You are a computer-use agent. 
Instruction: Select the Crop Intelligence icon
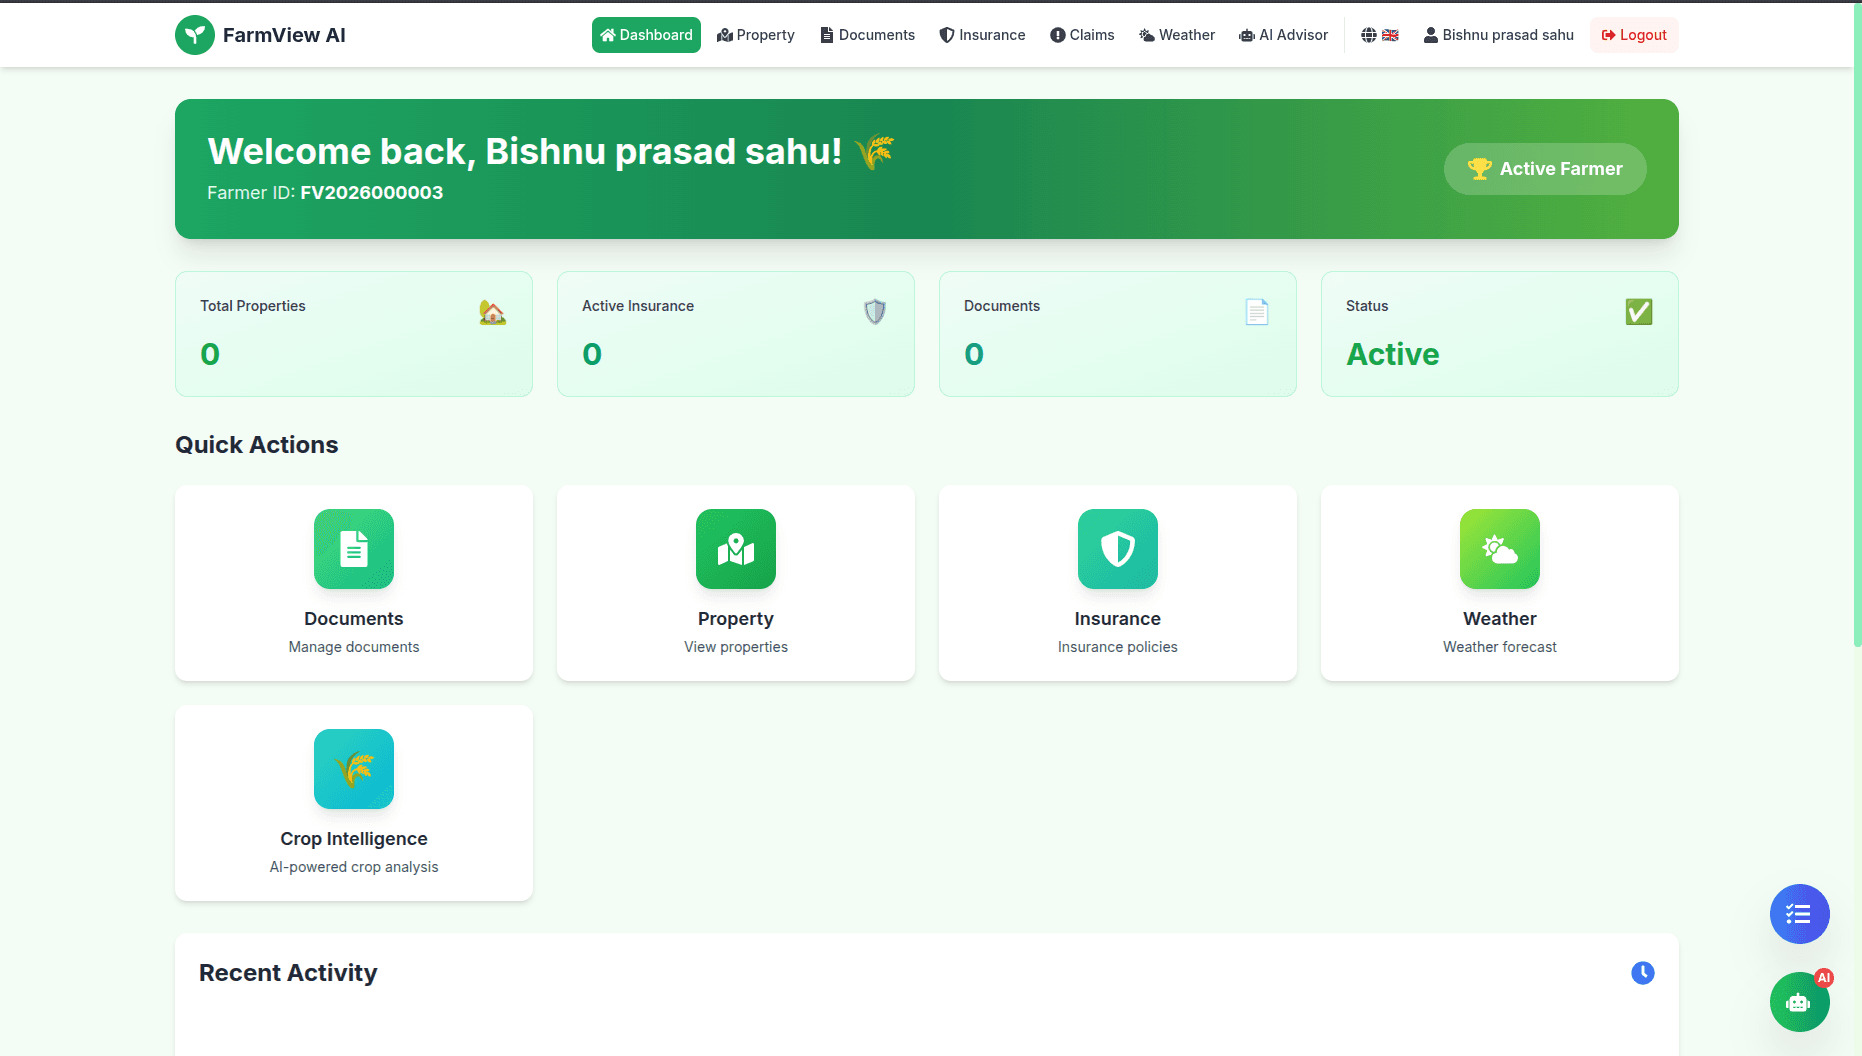click(353, 769)
